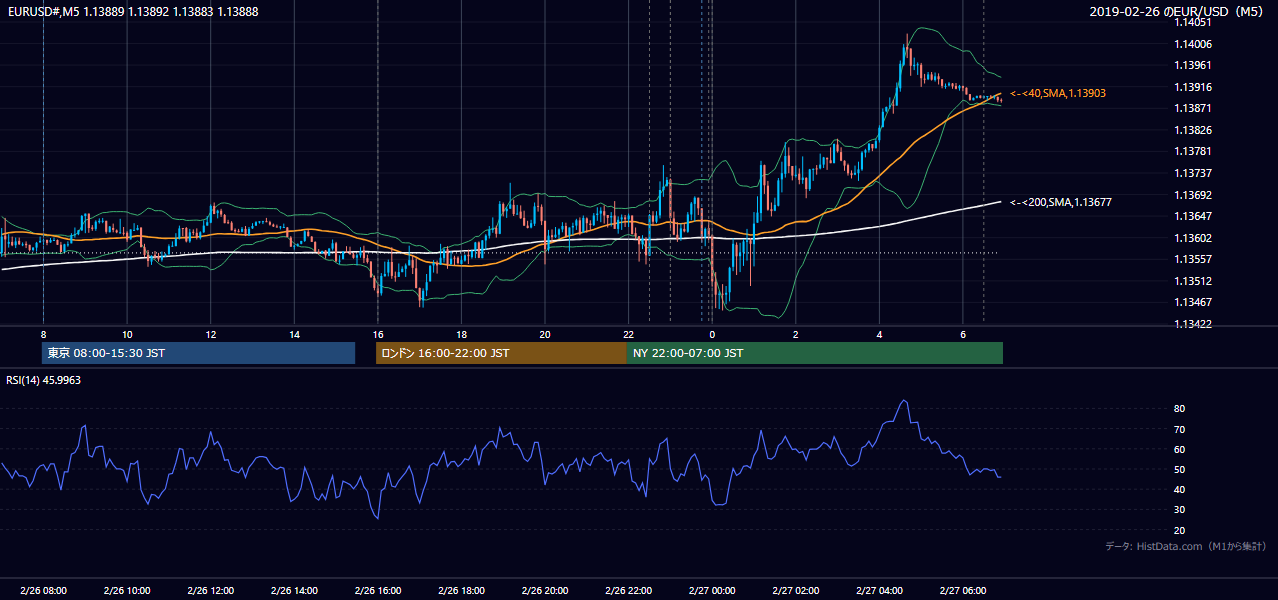Click the RSI axis value 80
Viewport: 1278px width, 600px height.
[x=1180, y=409]
